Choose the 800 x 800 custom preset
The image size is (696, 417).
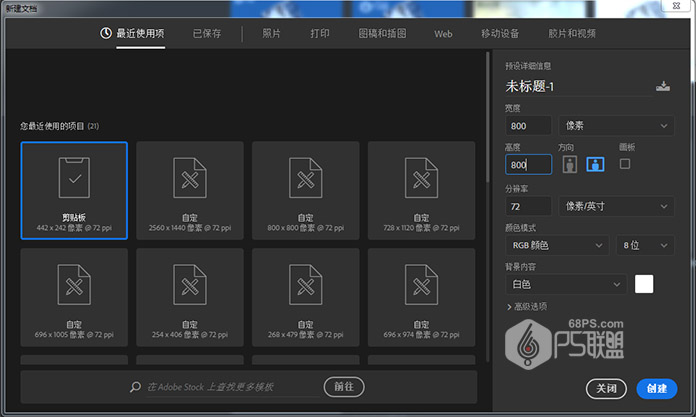click(x=306, y=191)
